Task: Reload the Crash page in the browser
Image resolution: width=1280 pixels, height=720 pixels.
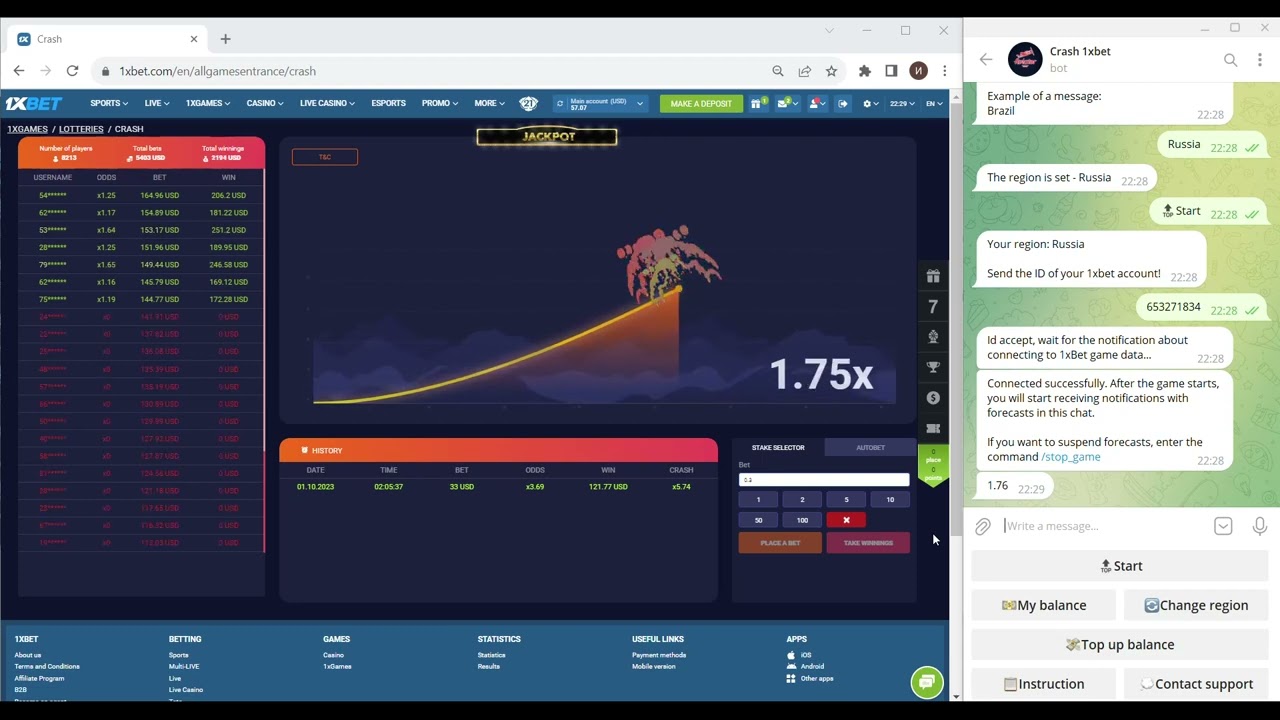Action: (x=72, y=71)
